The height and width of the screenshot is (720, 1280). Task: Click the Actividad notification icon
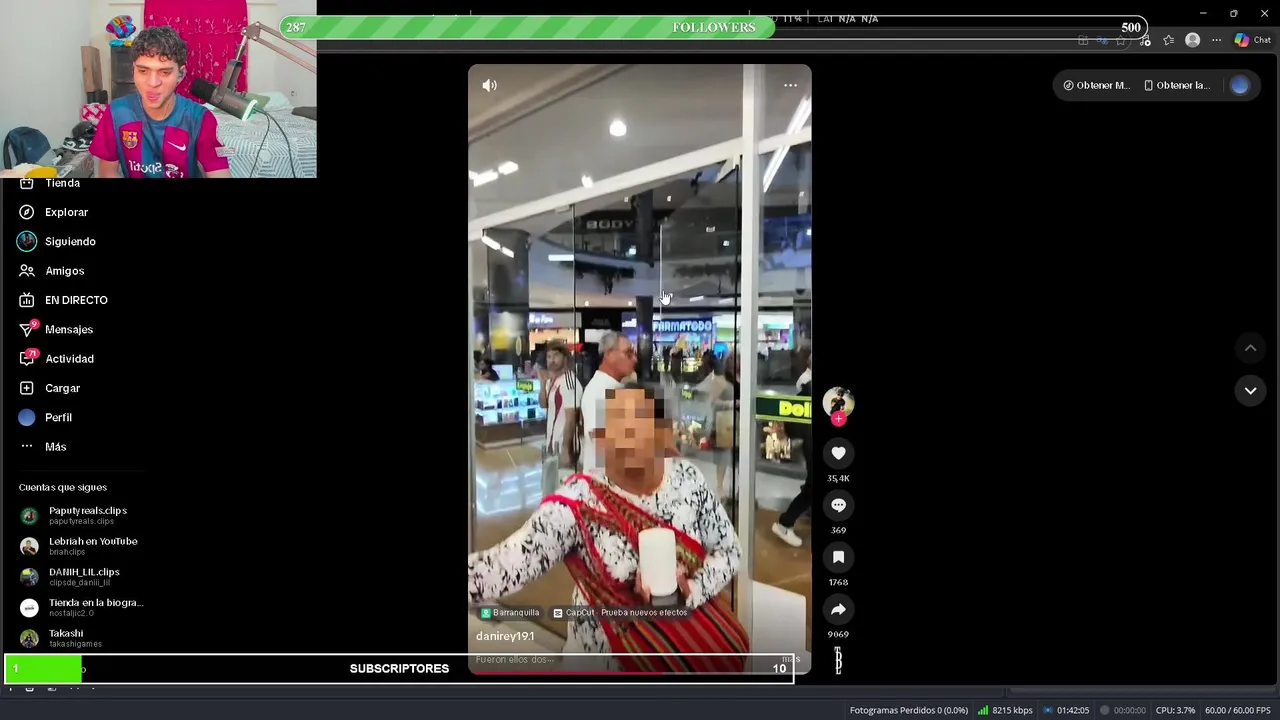pos(27,359)
